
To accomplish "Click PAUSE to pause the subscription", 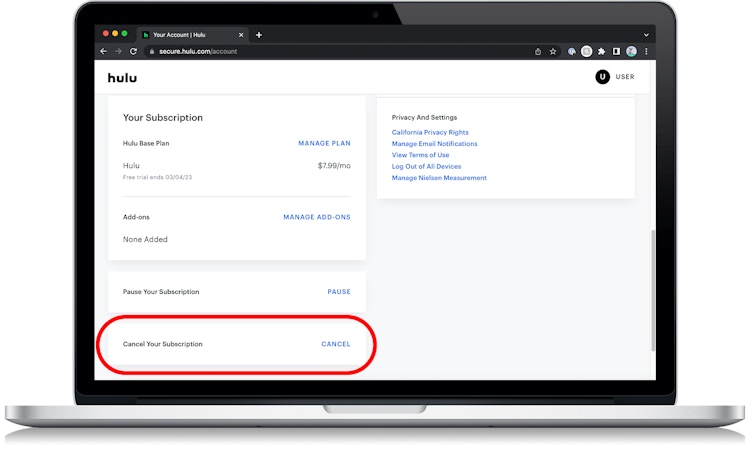I will pyautogui.click(x=339, y=291).
